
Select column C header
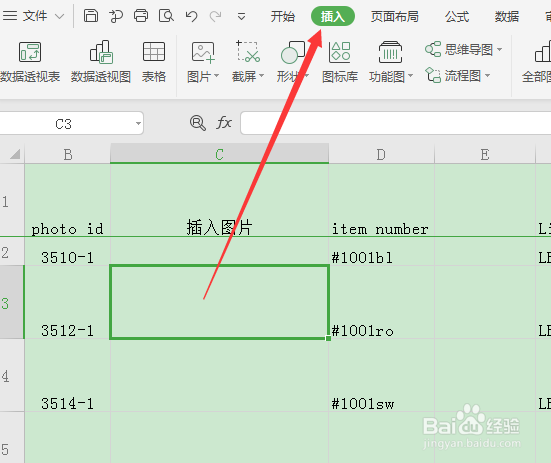[x=219, y=154]
